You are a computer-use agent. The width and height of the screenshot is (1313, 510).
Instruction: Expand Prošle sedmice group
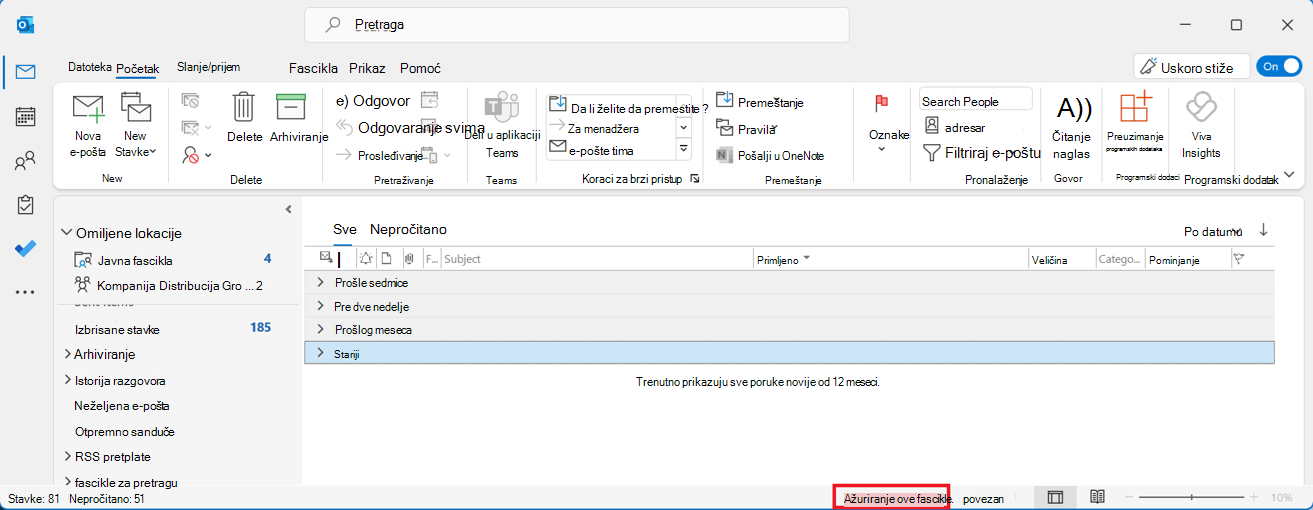(x=320, y=283)
